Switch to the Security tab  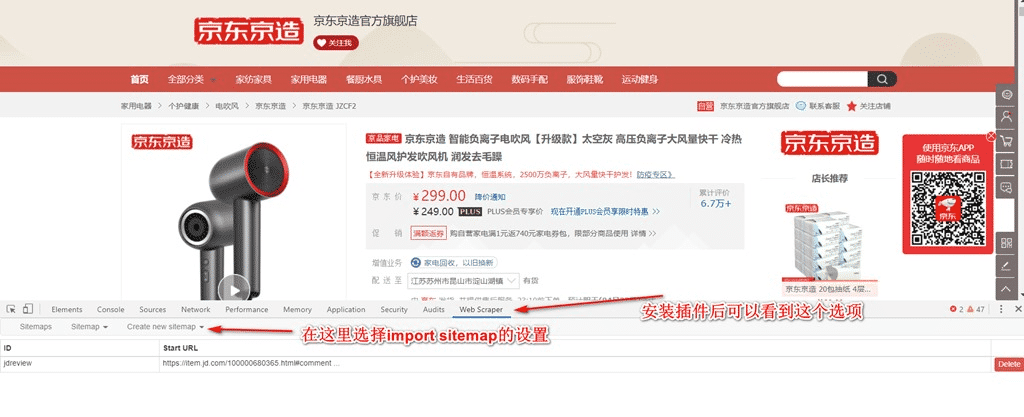coord(394,309)
